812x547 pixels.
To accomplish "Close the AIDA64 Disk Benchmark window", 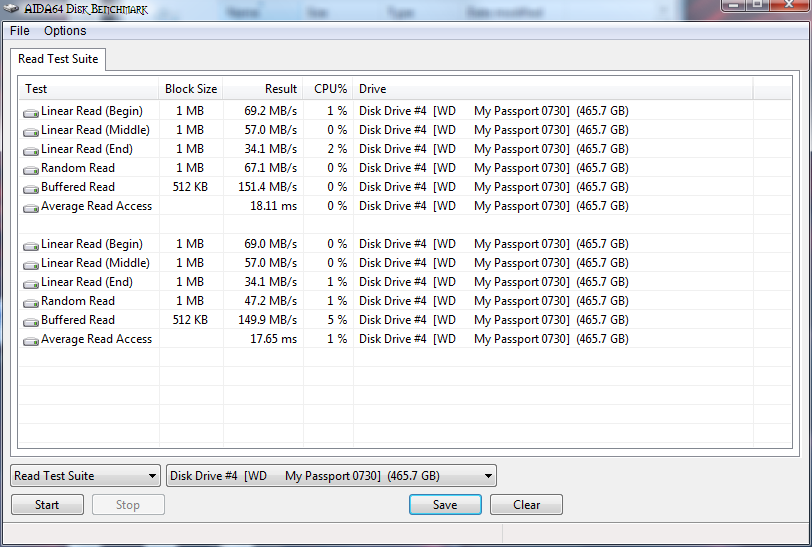I will (x=789, y=5).
